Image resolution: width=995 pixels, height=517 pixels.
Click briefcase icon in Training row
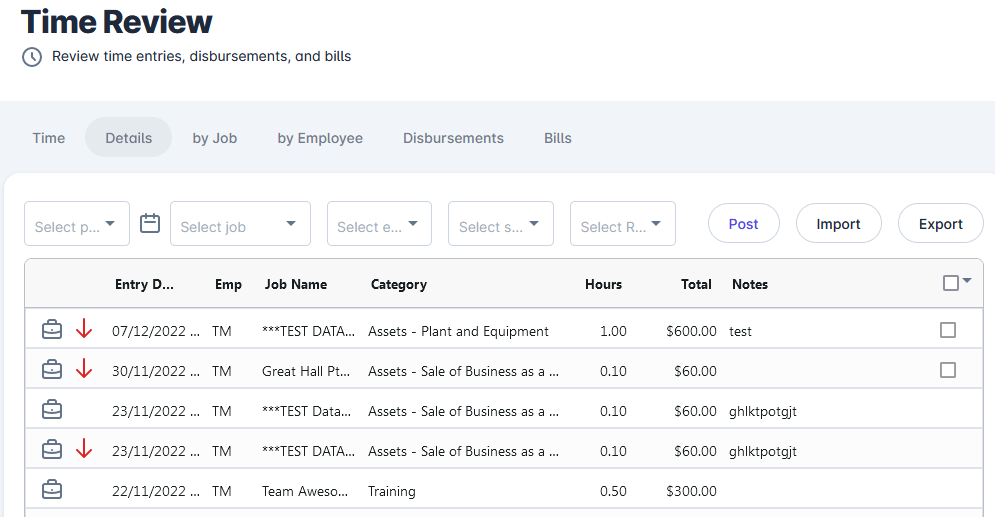tap(52, 490)
